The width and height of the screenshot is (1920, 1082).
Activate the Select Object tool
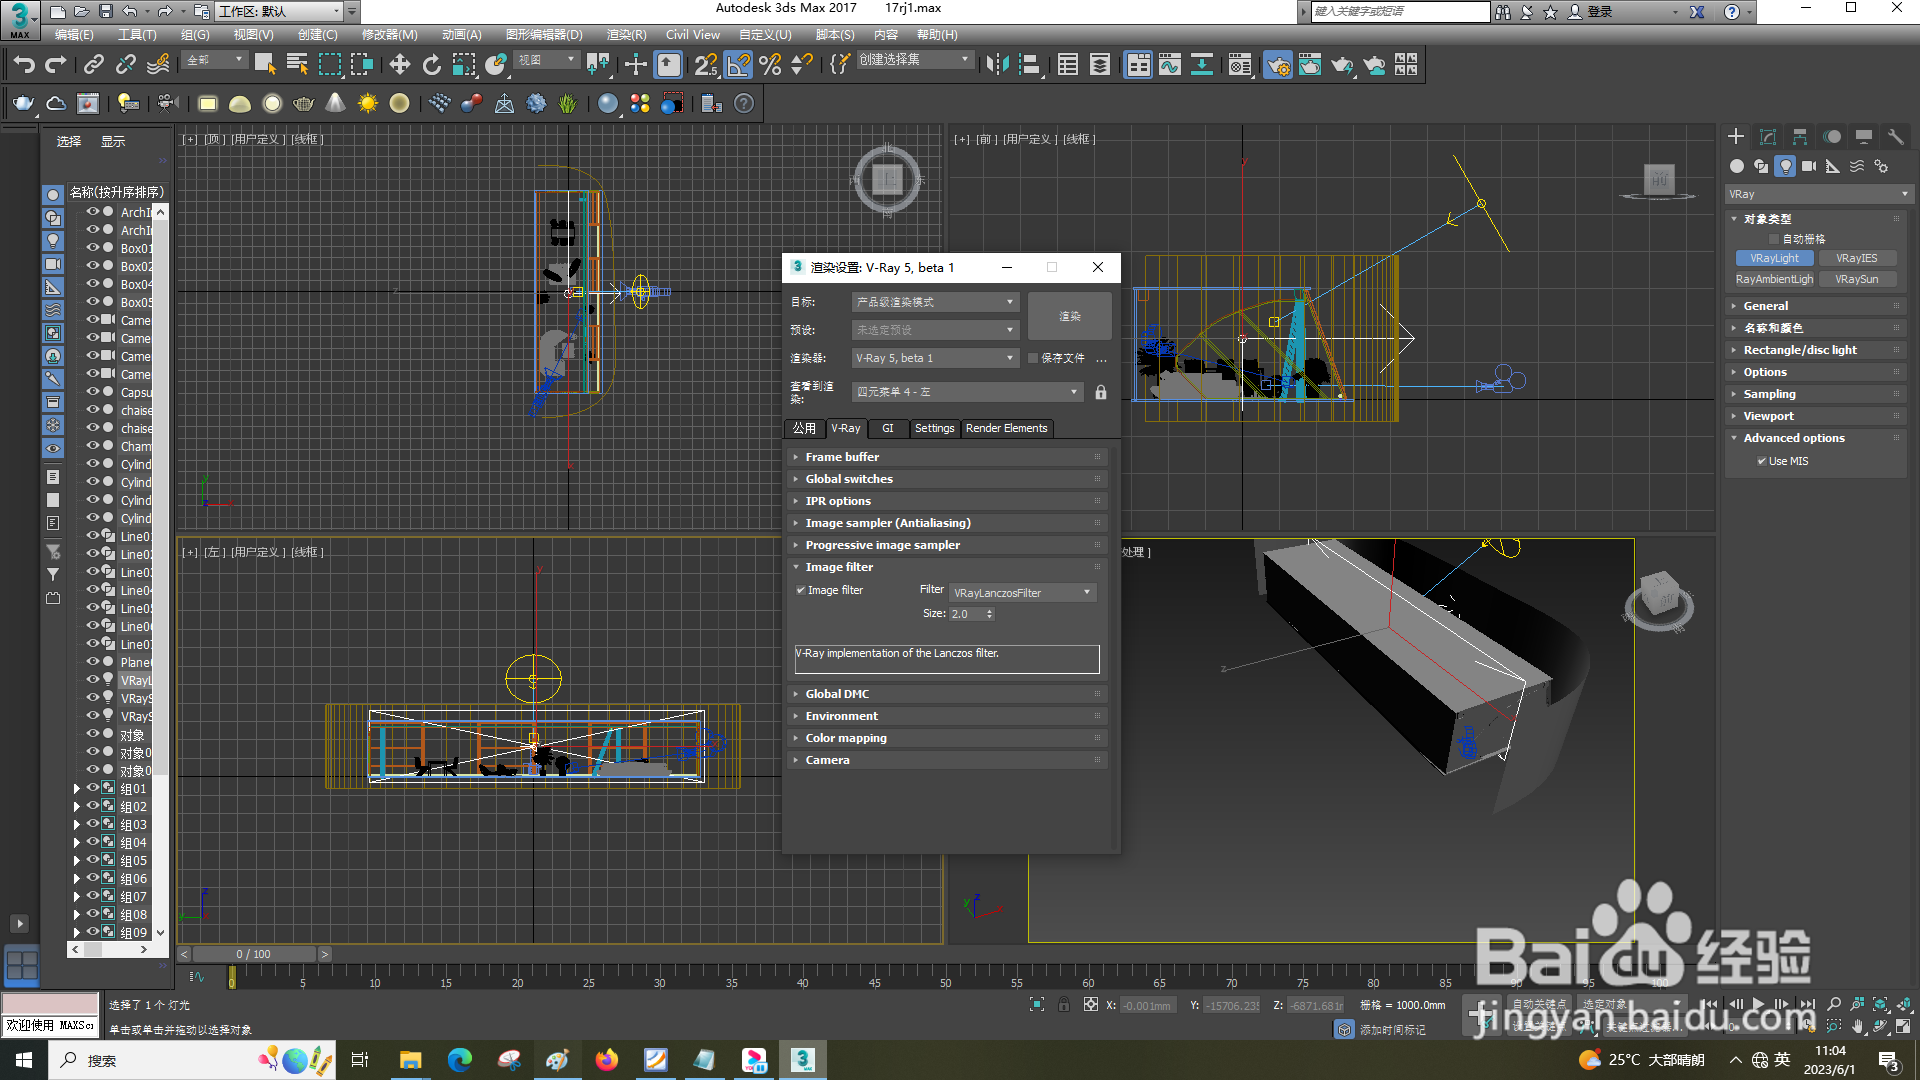(265, 65)
